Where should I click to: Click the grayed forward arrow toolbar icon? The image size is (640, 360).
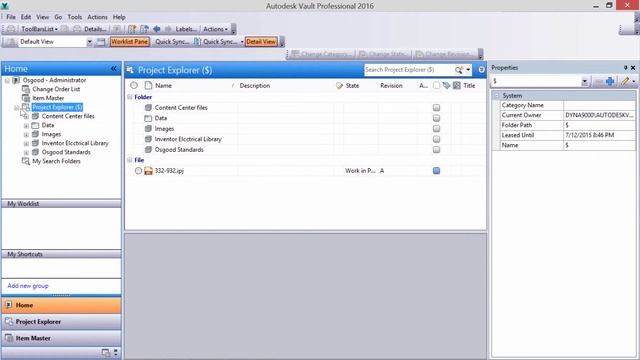(x=168, y=29)
